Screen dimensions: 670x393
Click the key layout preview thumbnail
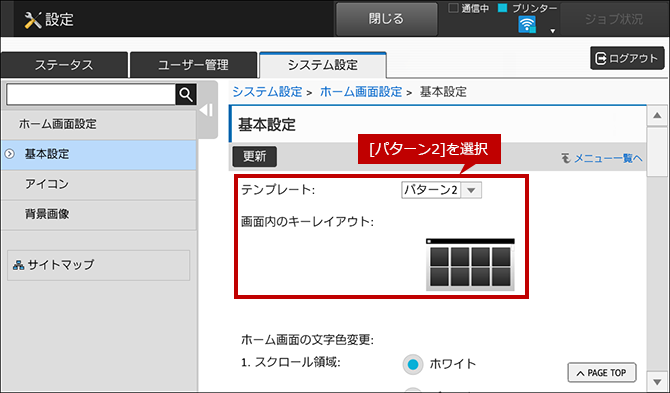click(470, 264)
